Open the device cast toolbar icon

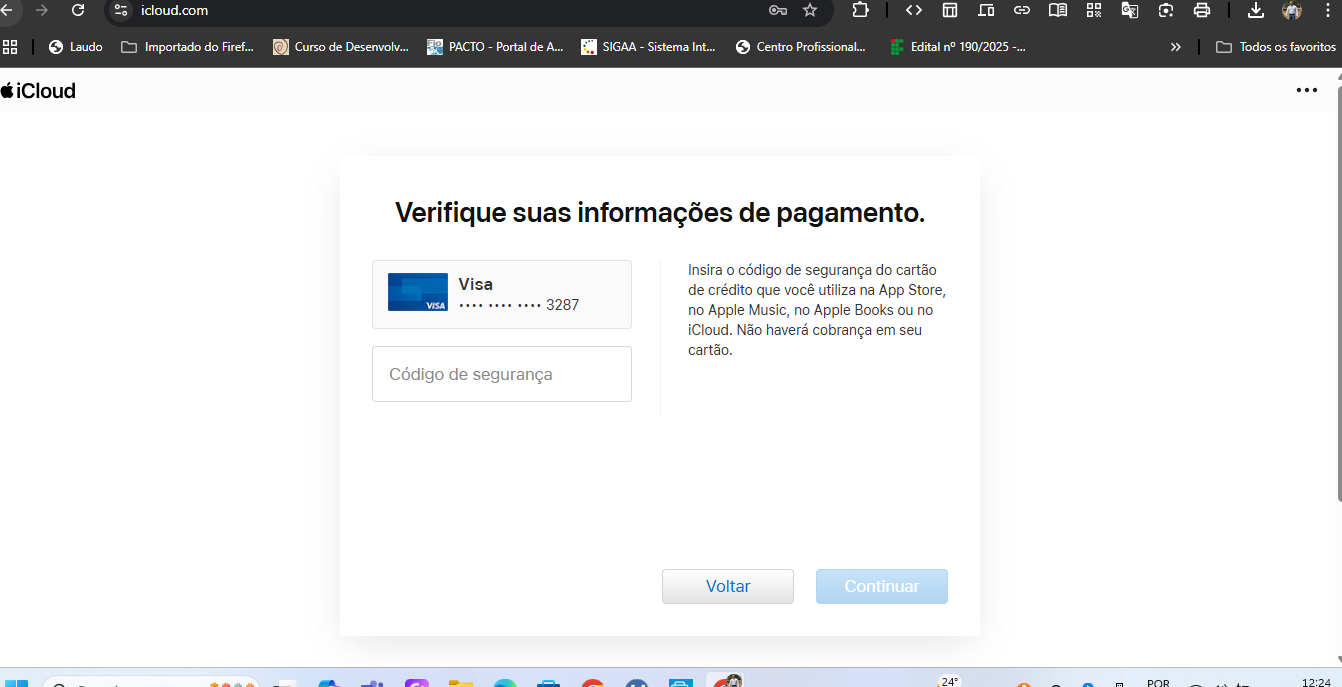[986, 10]
